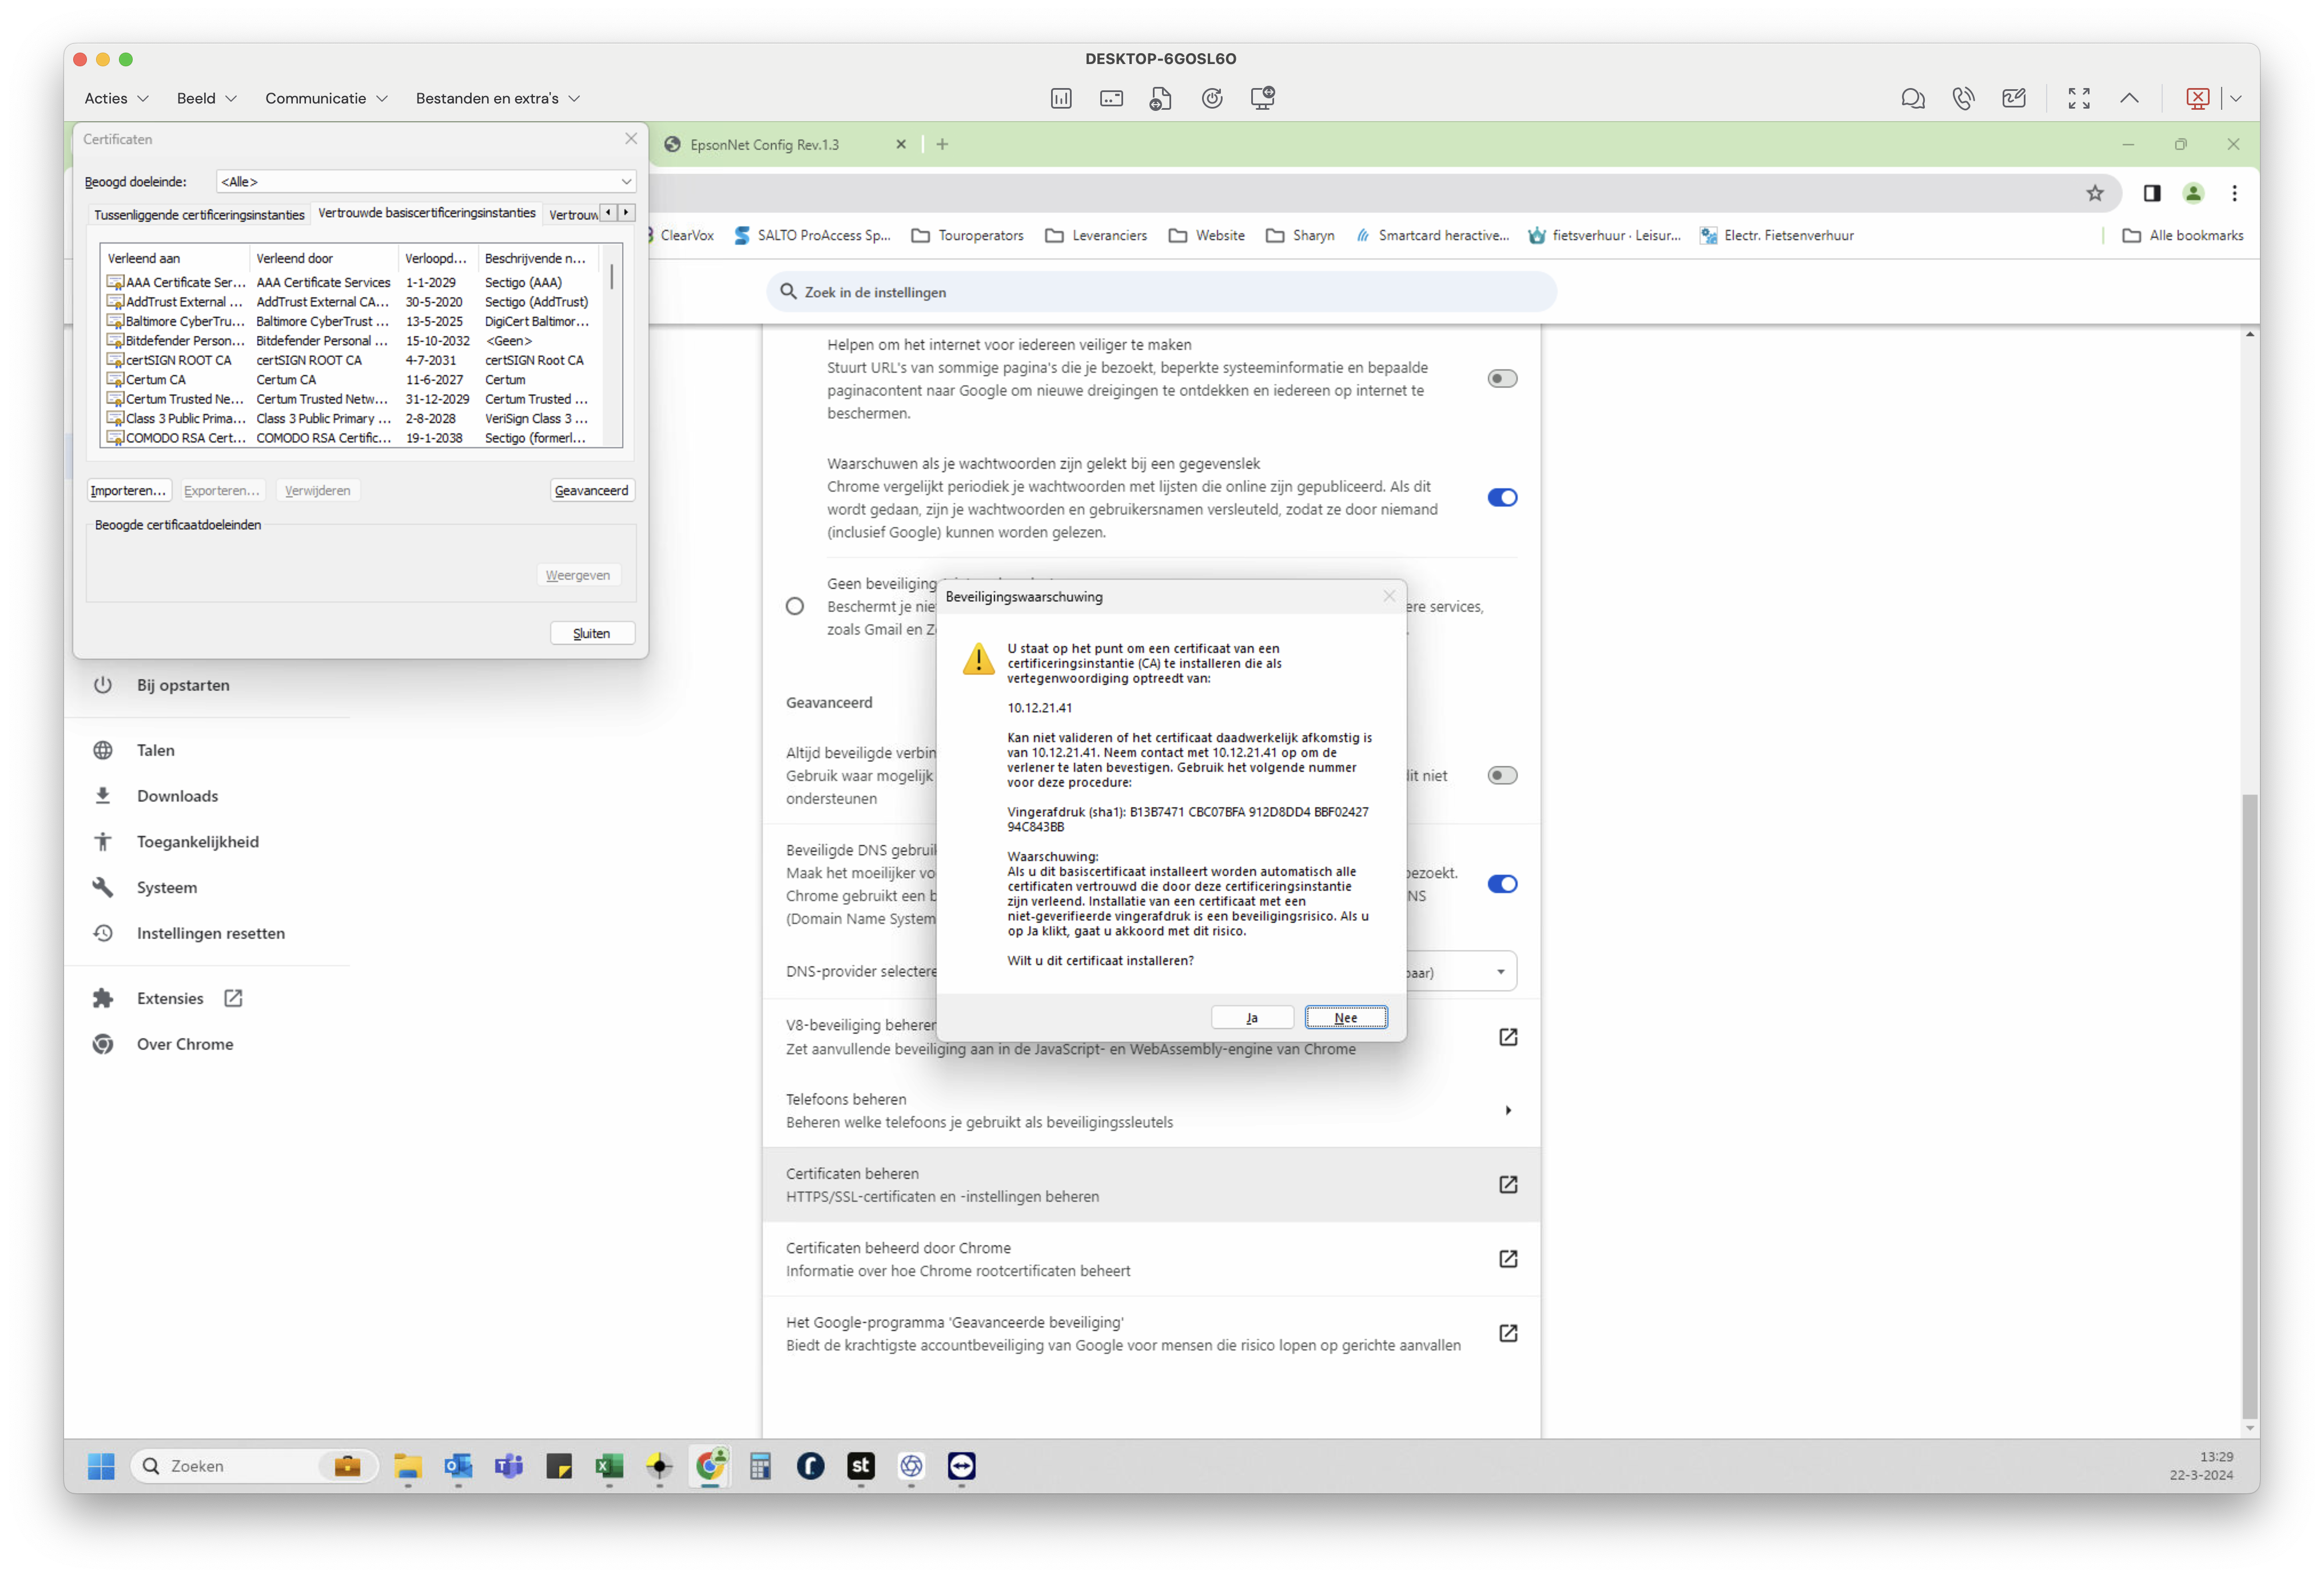Viewport: 2324px width, 1578px height.
Task: Open Certificaten beheerd door Chrome link icon
Action: 1508,1258
